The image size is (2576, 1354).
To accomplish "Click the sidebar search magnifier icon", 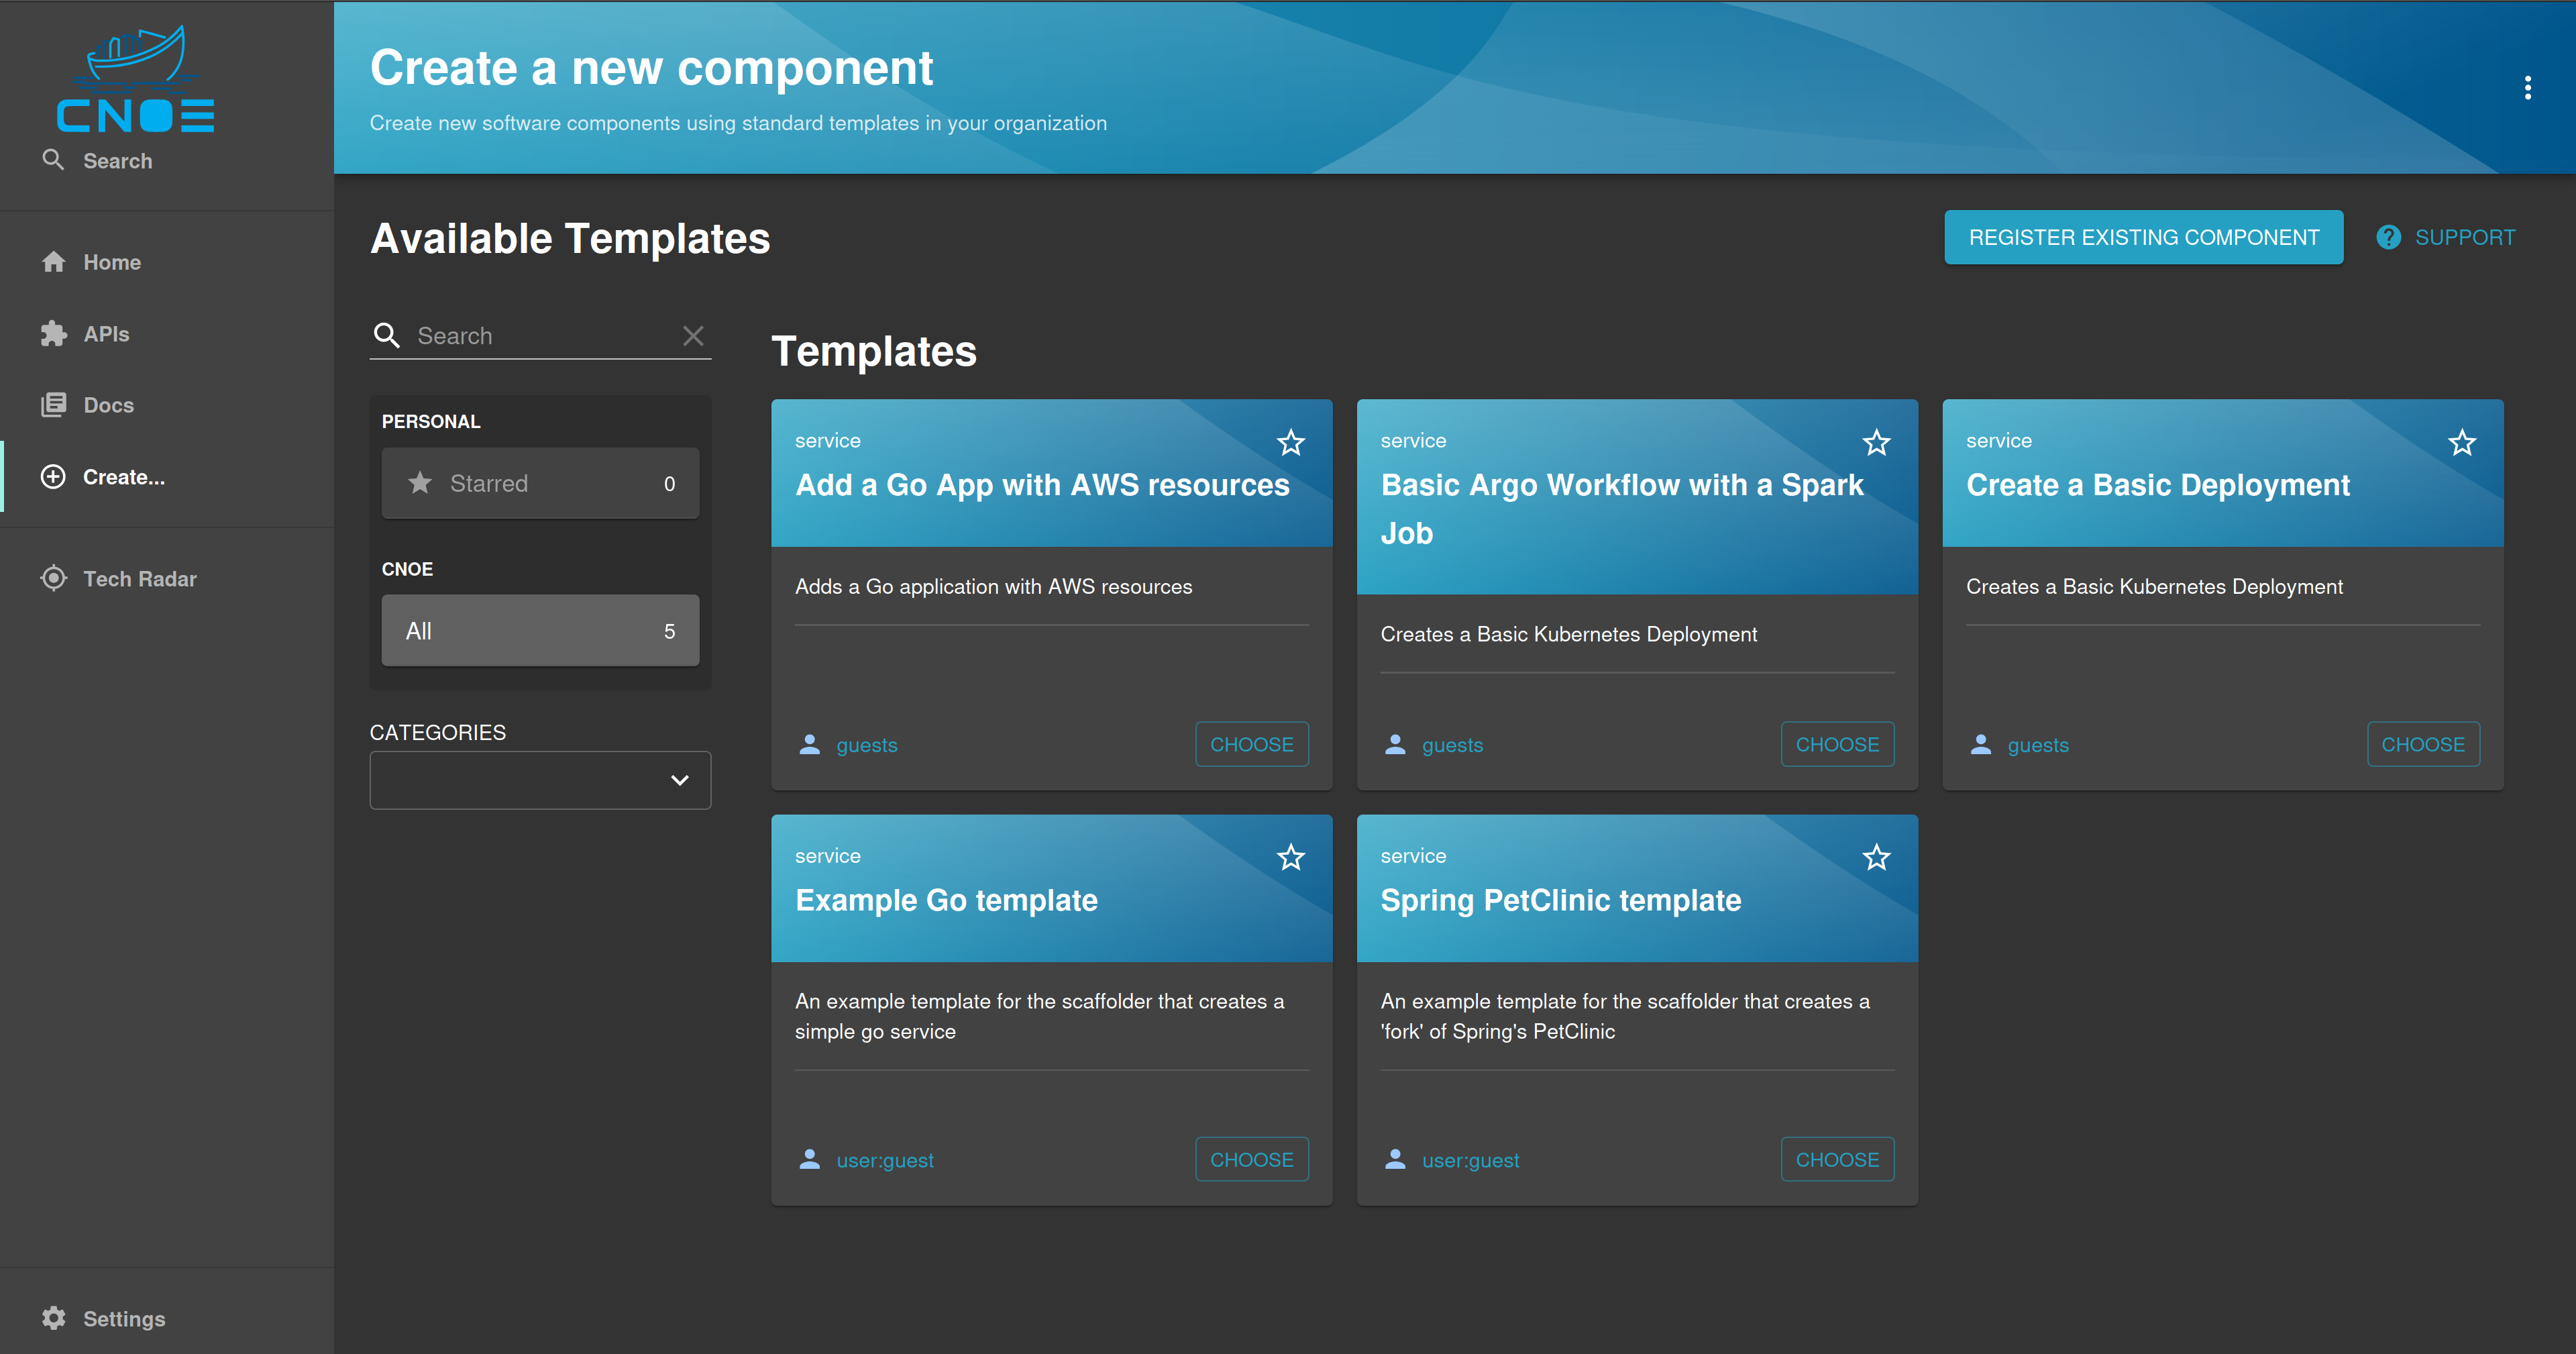I will [53, 160].
